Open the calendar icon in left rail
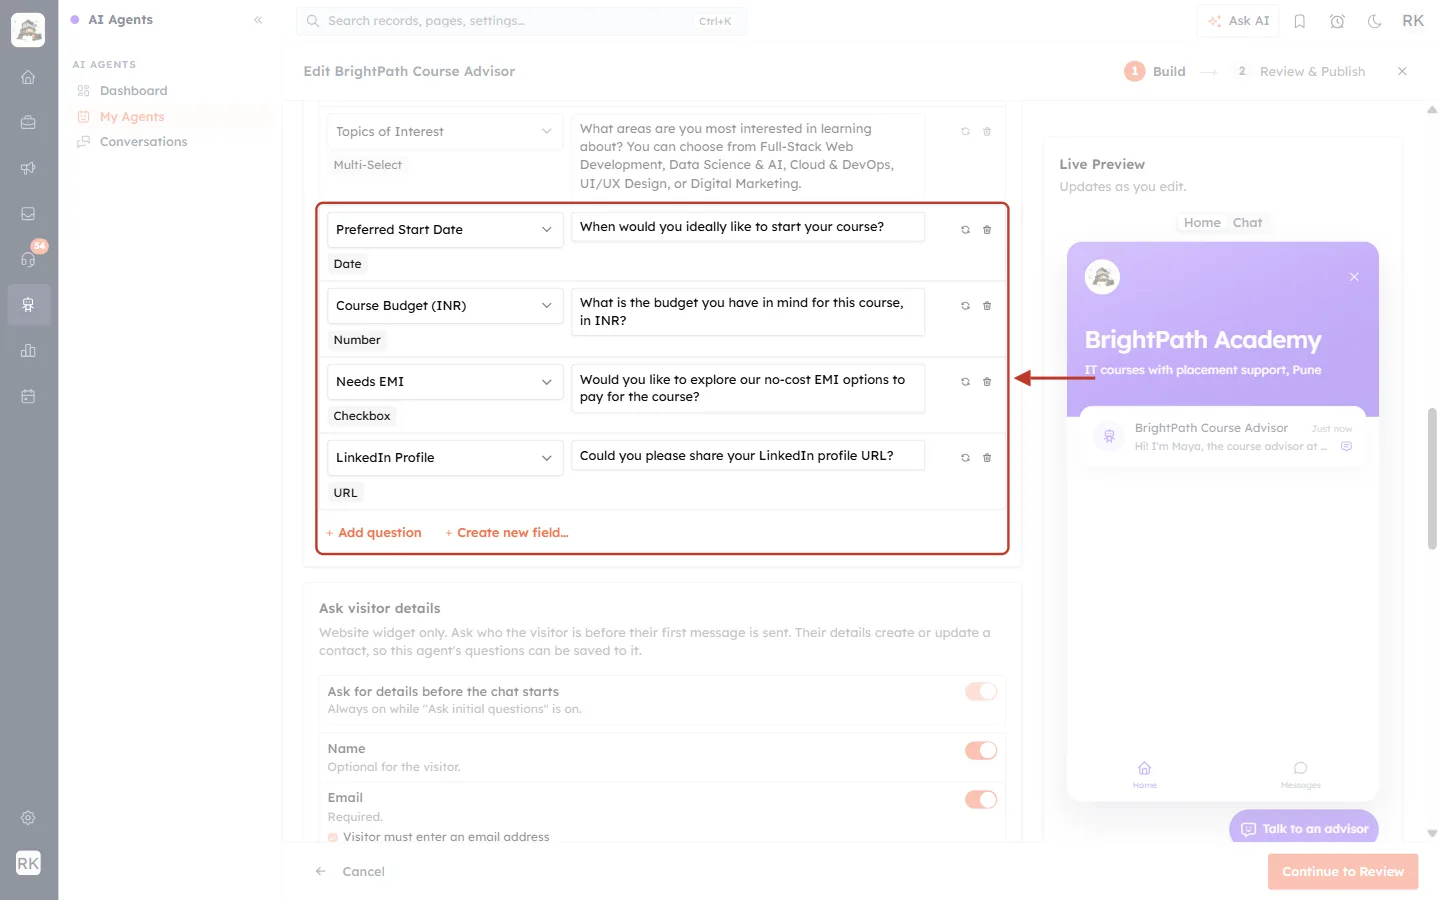This screenshot has width=1440, height=900. pos(28,396)
